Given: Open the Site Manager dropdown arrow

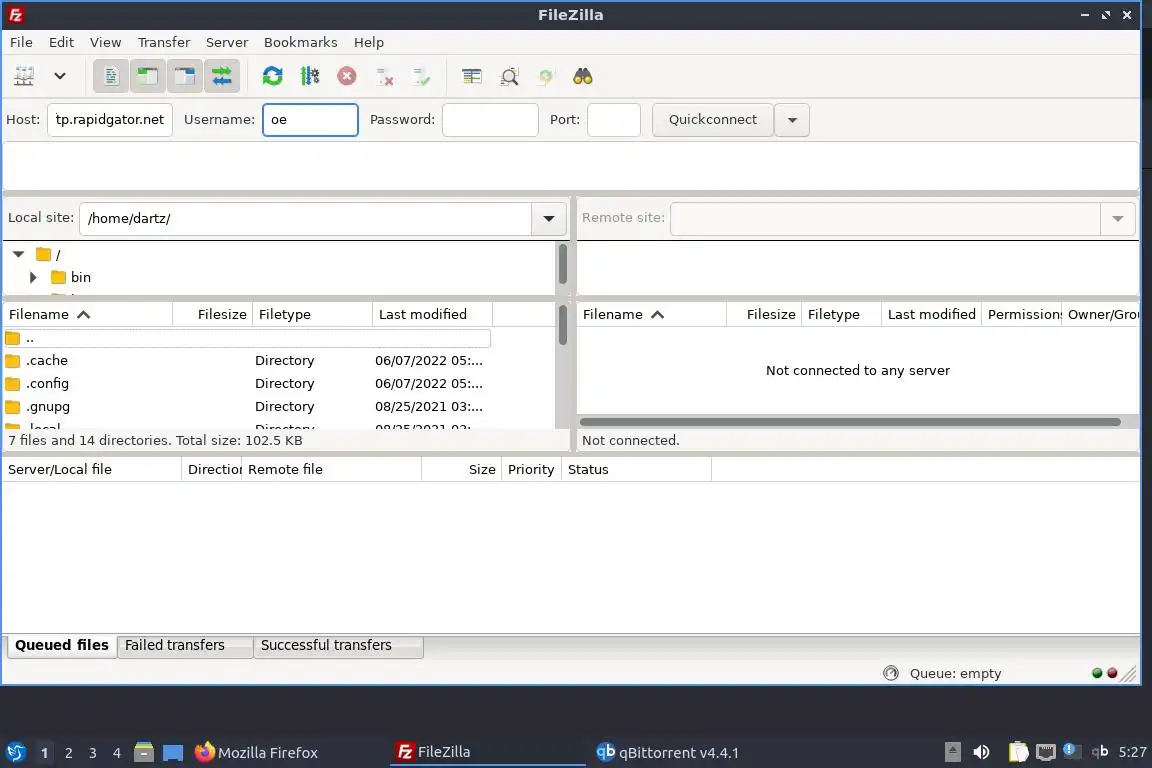Looking at the screenshot, I should [x=60, y=76].
